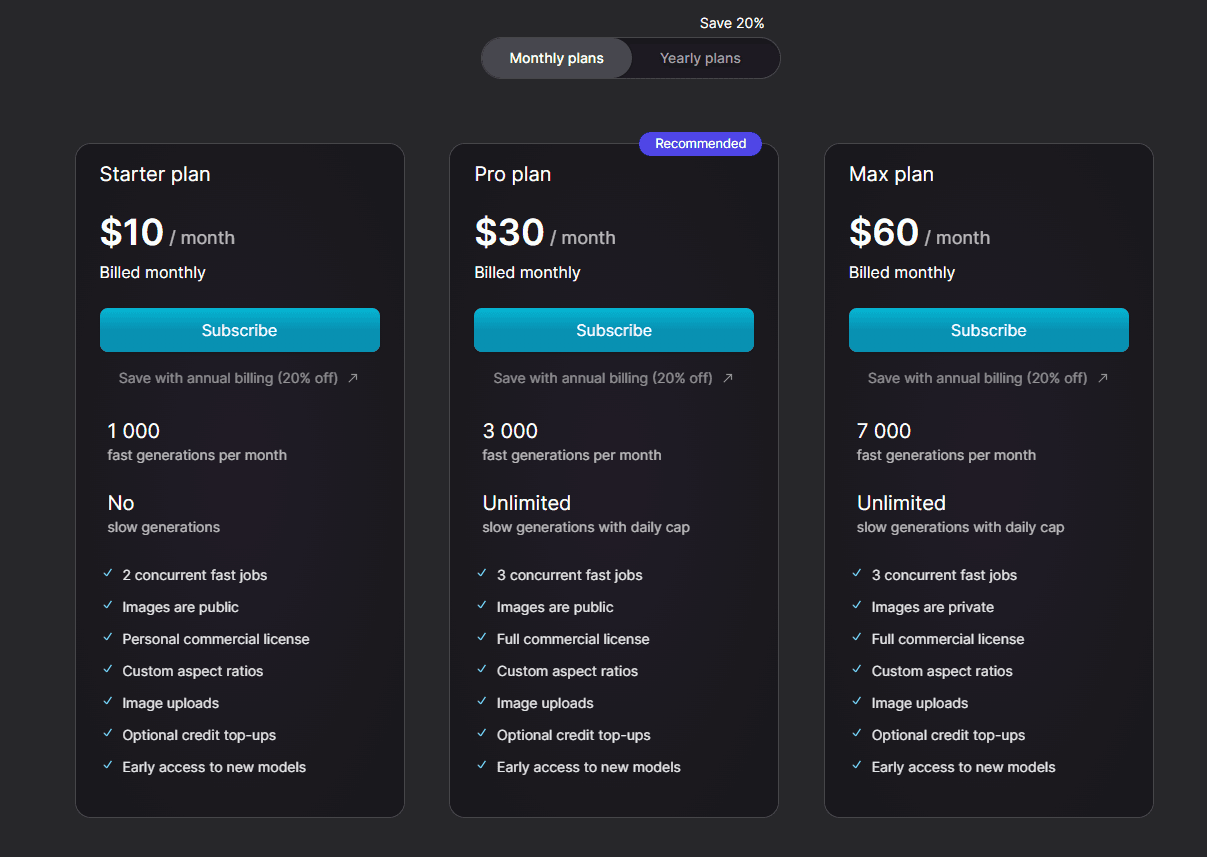Switch to Monthly plans billing

557,58
